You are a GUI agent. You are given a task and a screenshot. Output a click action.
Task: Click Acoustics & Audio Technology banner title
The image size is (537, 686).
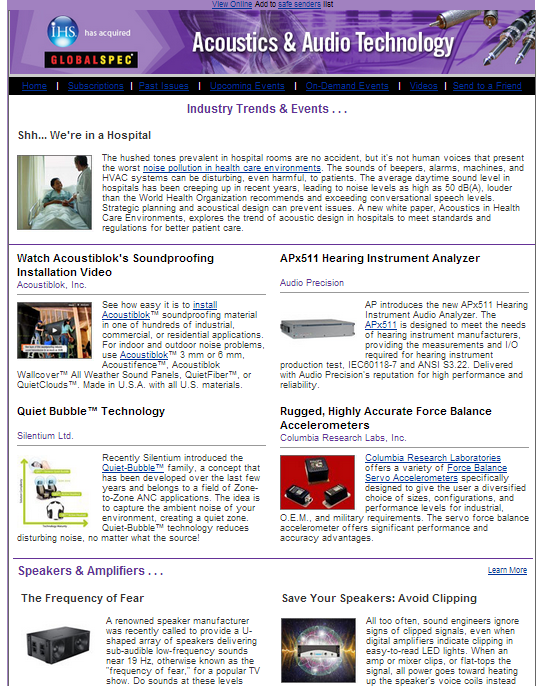point(323,43)
